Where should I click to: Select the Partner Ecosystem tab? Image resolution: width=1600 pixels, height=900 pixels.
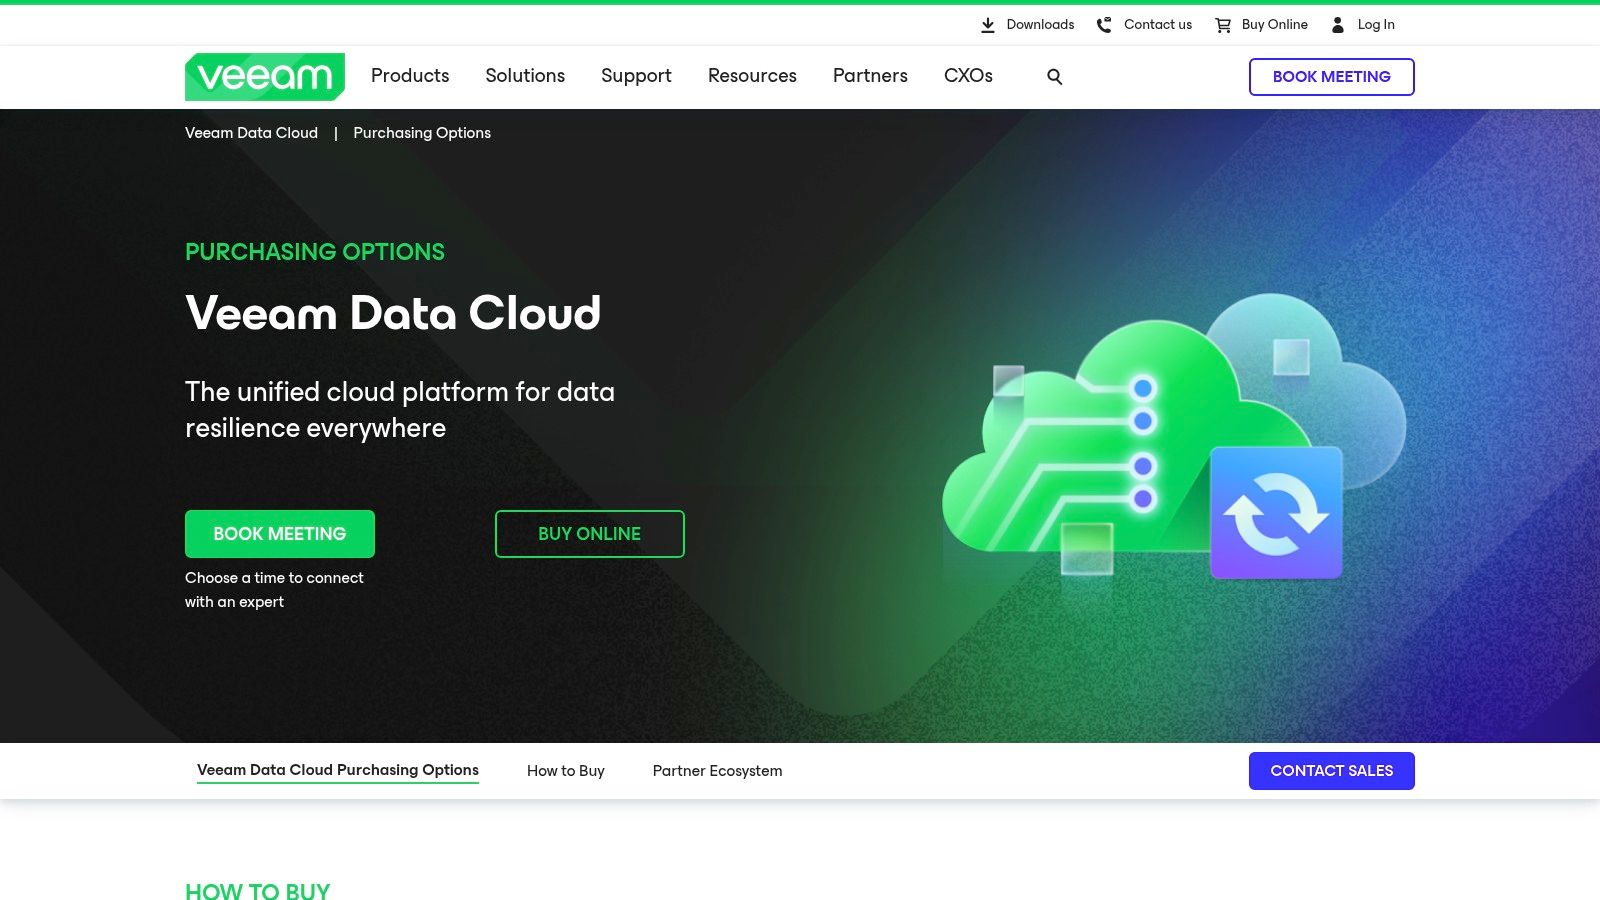coord(718,770)
